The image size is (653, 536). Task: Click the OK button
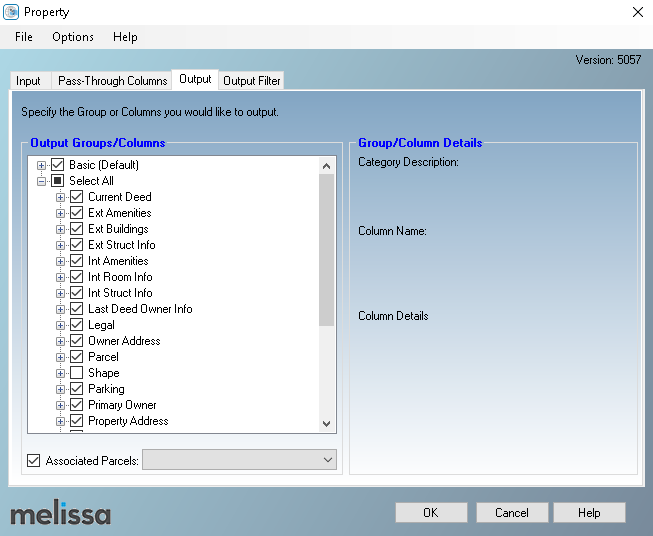tap(430, 513)
